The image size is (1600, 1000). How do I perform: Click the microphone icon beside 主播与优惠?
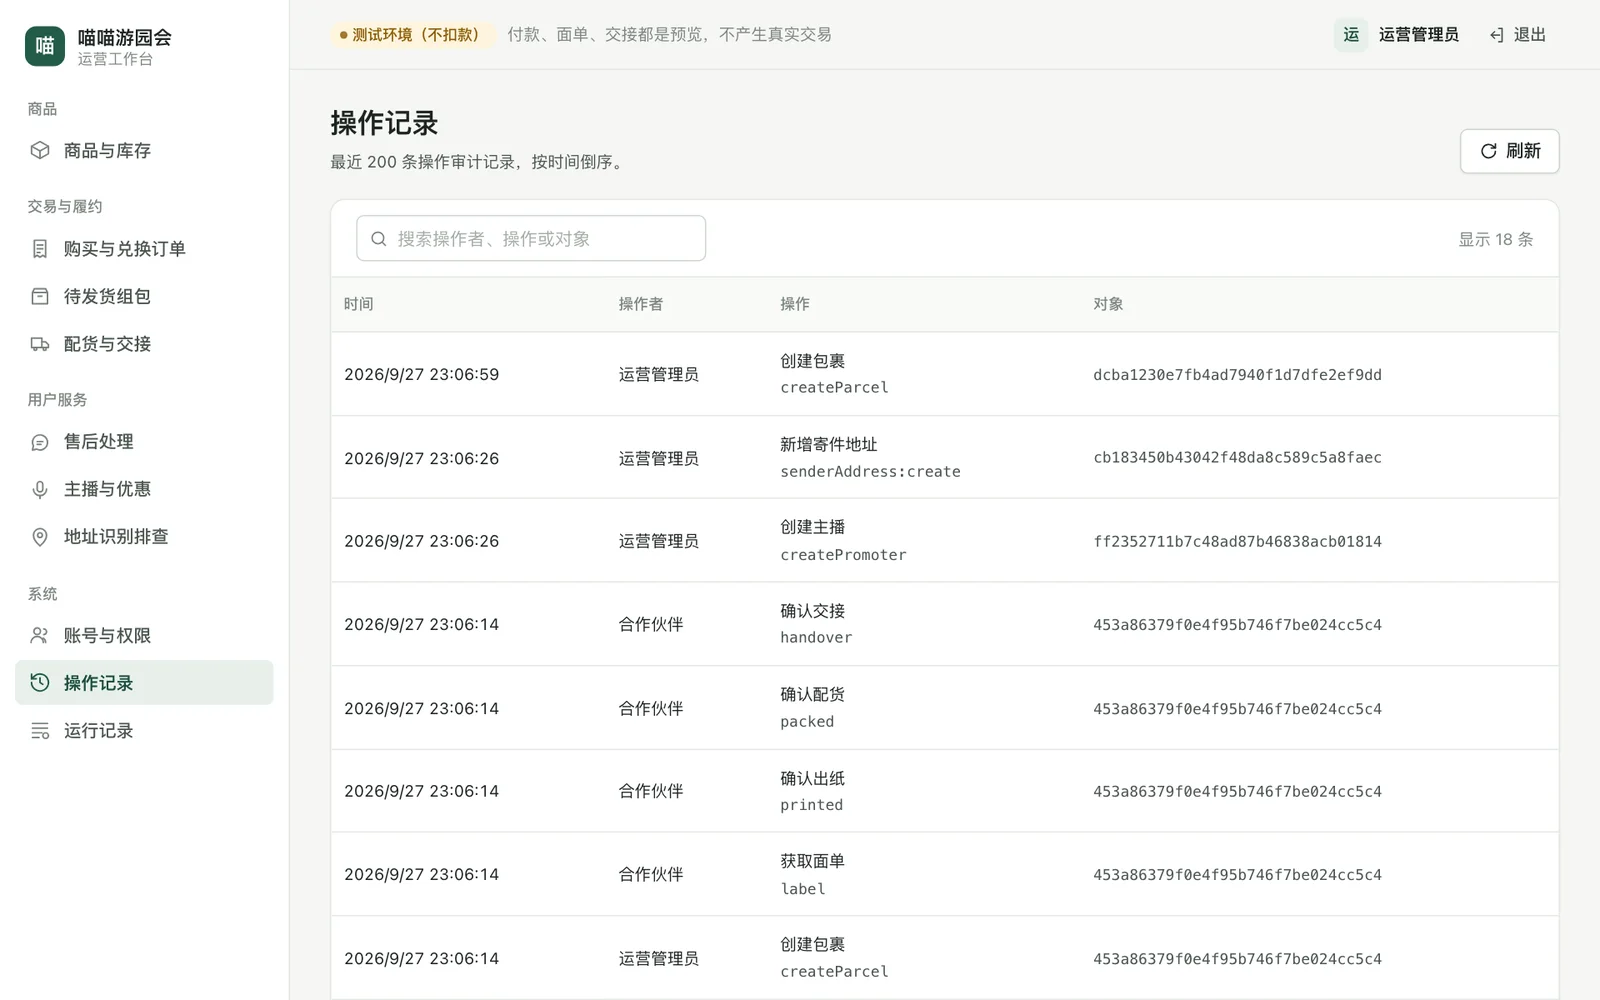(x=40, y=489)
